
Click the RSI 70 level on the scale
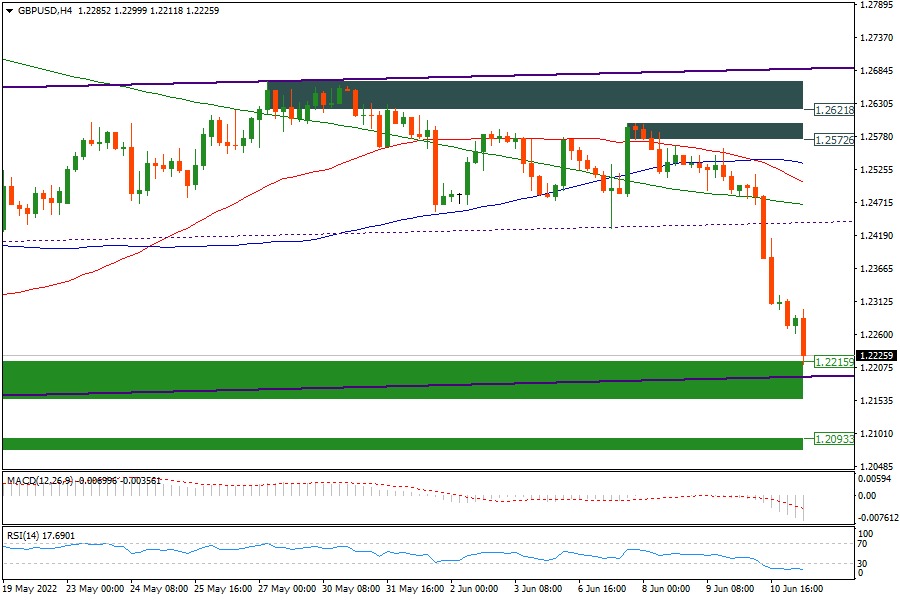click(x=866, y=545)
